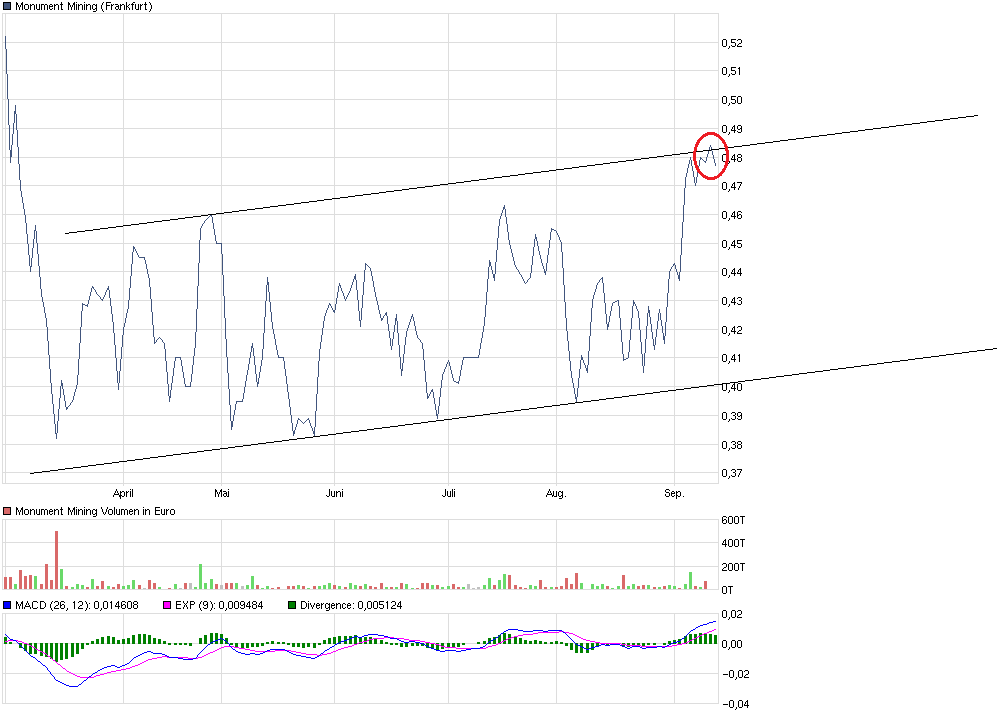Click the 0,40 price axis value
This screenshot has height=712, width=1008.
pyautogui.click(x=732, y=387)
